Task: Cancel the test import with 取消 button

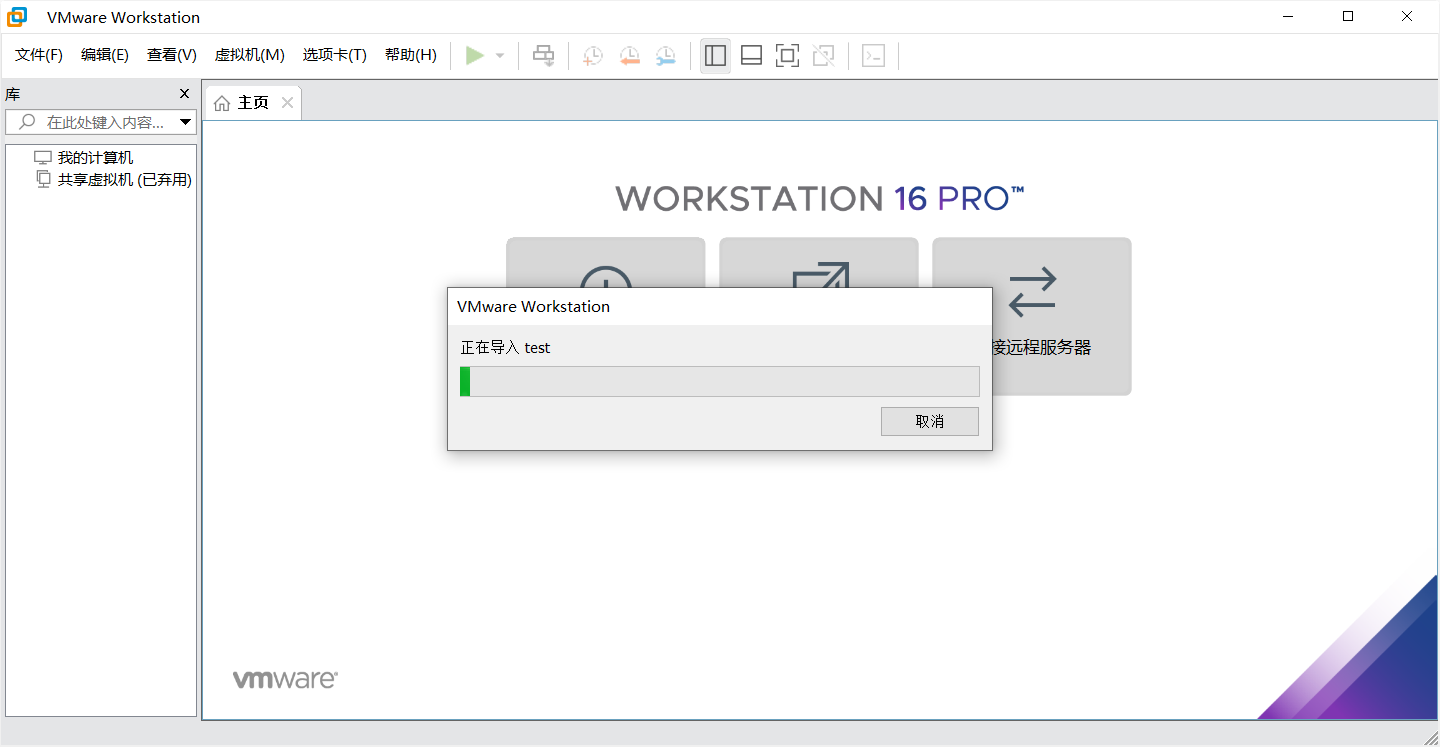Action: pos(929,421)
